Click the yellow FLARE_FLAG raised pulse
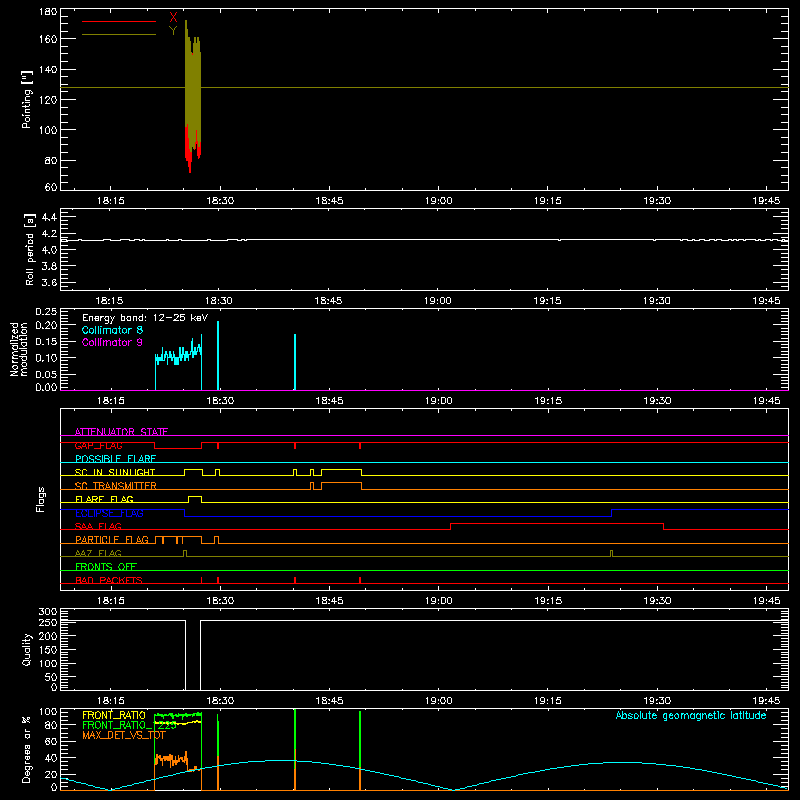 tap(195, 497)
